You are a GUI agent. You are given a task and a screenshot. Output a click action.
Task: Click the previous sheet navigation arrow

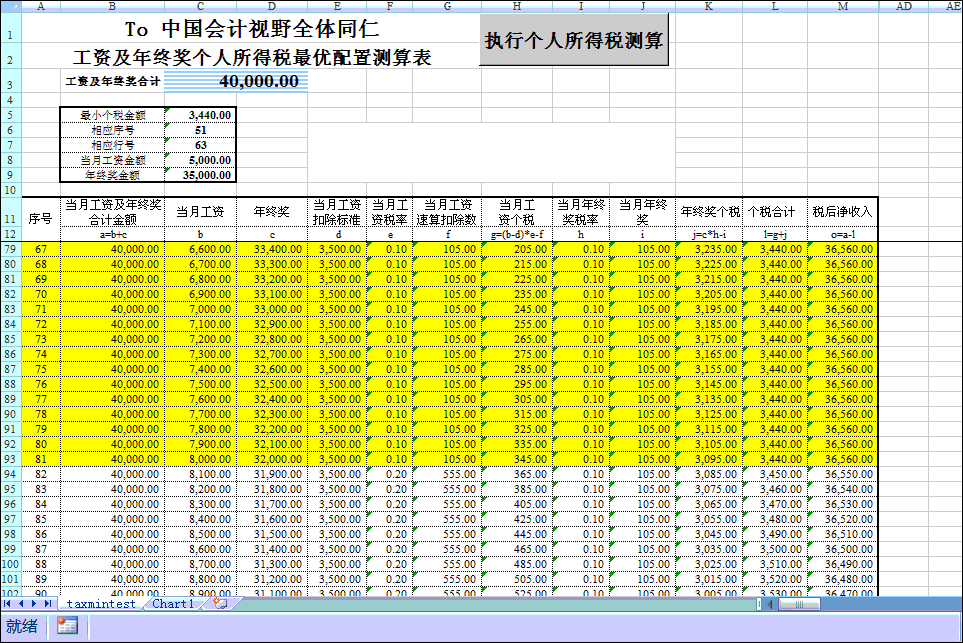21,604
